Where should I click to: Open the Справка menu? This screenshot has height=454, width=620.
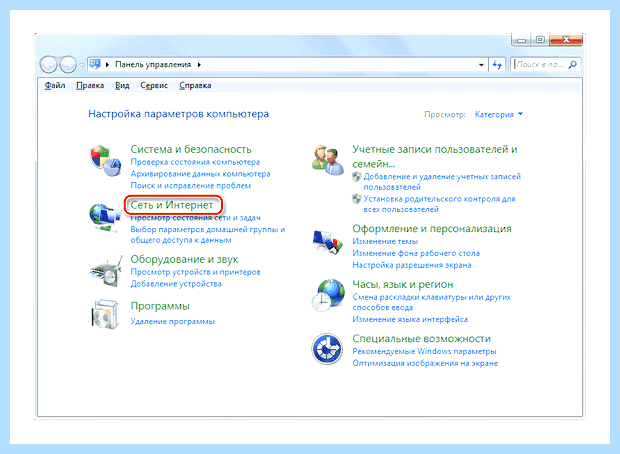pyautogui.click(x=195, y=85)
